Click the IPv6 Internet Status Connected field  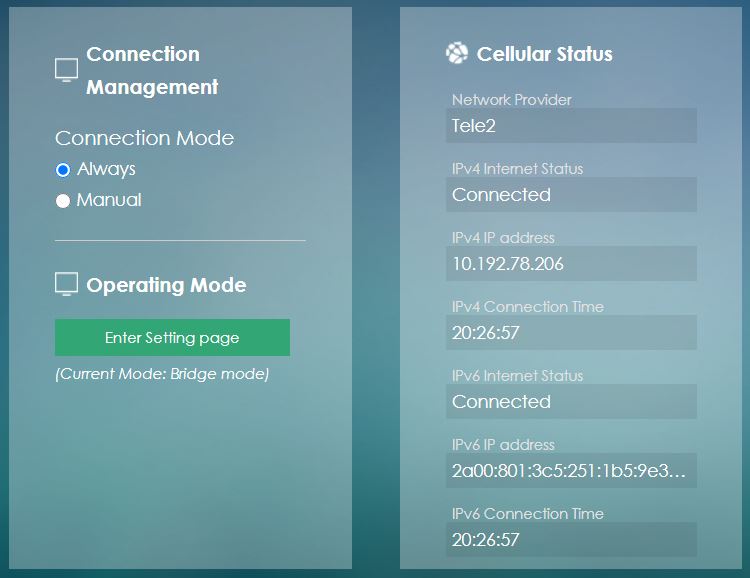pyautogui.click(x=571, y=402)
